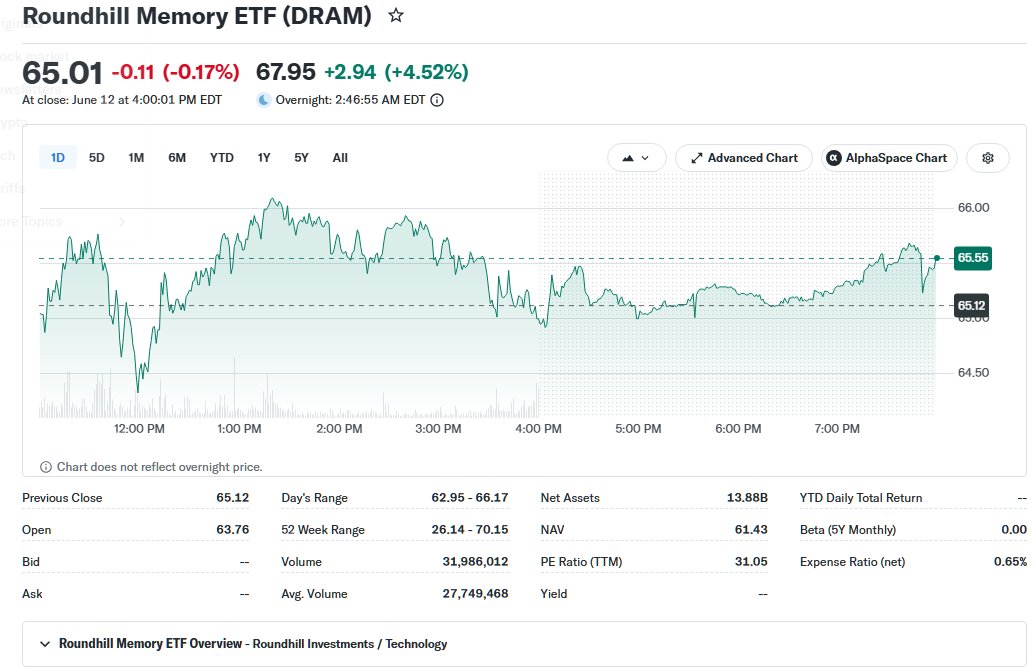Viewport: 1035px width, 667px height.
Task: Open the Advanced Chart
Action: (744, 158)
